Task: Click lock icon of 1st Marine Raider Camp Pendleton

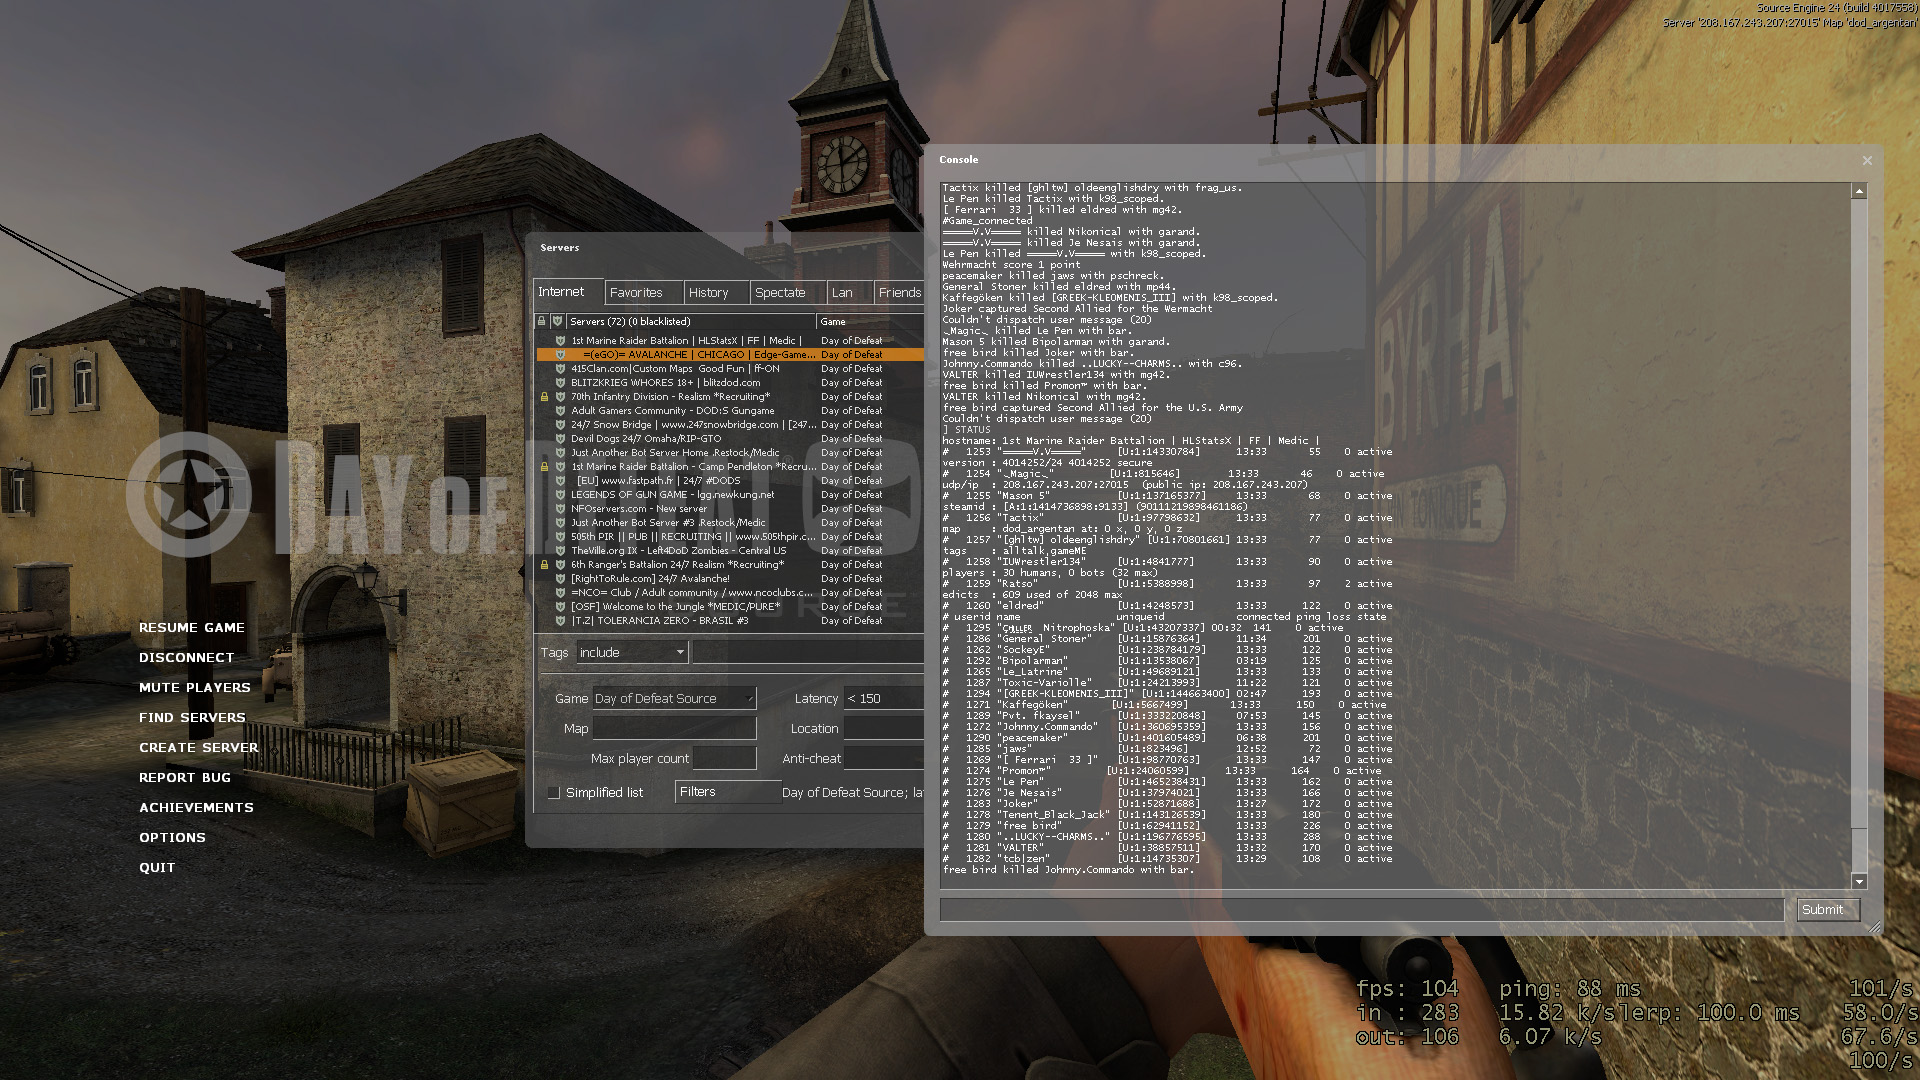Action: tap(545, 467)
